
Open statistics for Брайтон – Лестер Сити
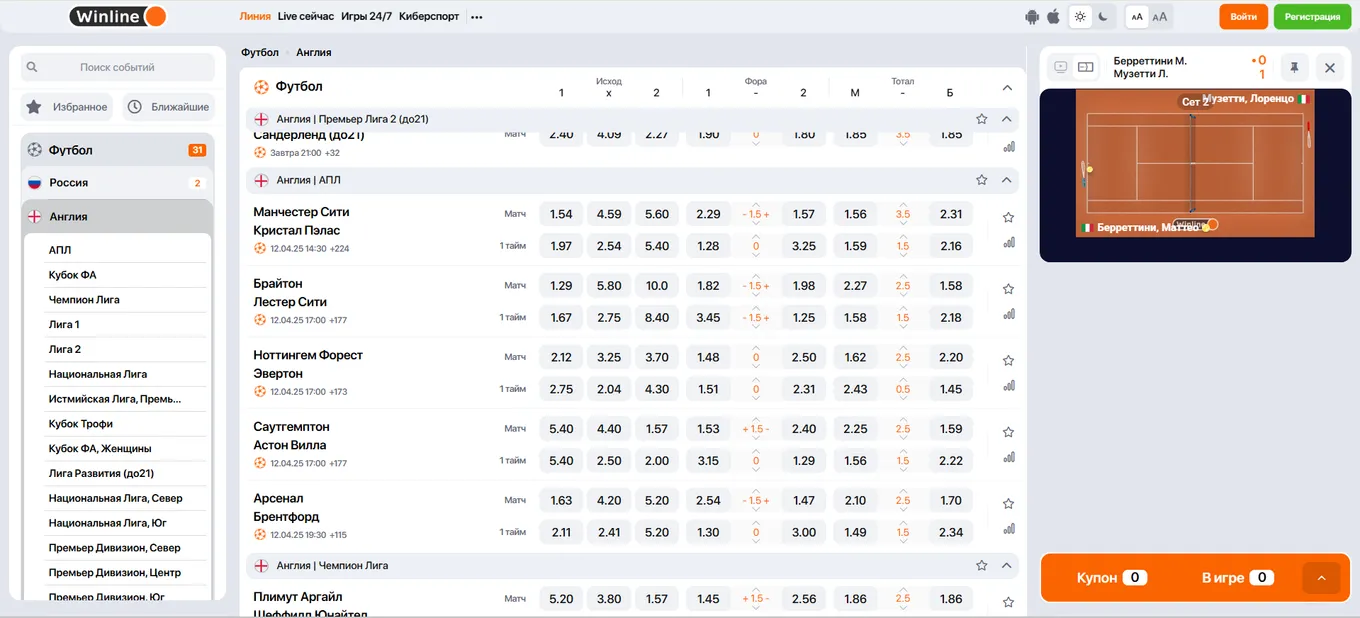[1009, 314]
